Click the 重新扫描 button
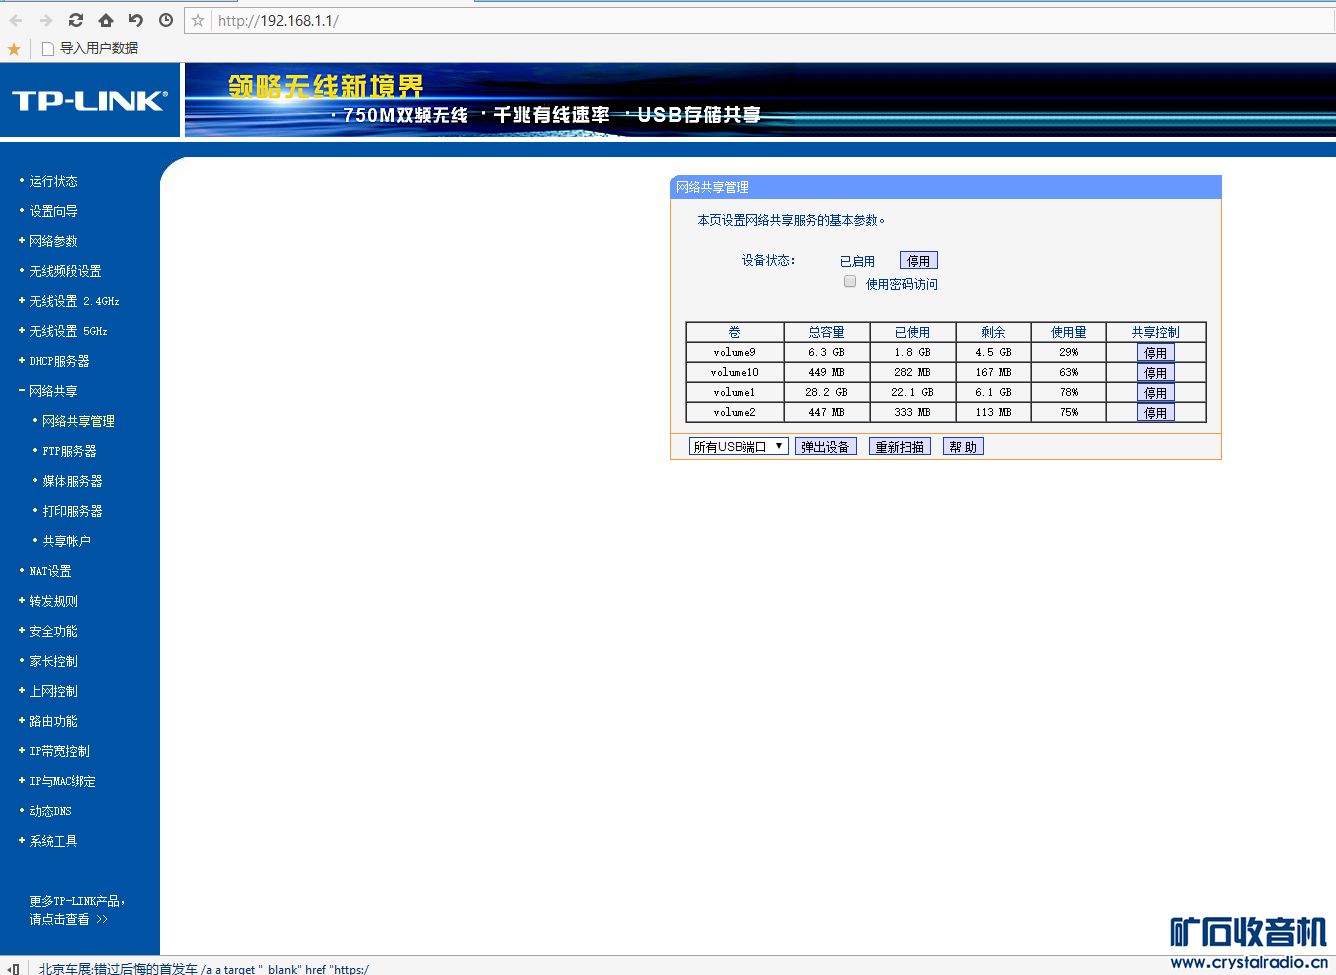This screenshot has width=1336, height=975. pyautogui.click(x=899, y=446)
